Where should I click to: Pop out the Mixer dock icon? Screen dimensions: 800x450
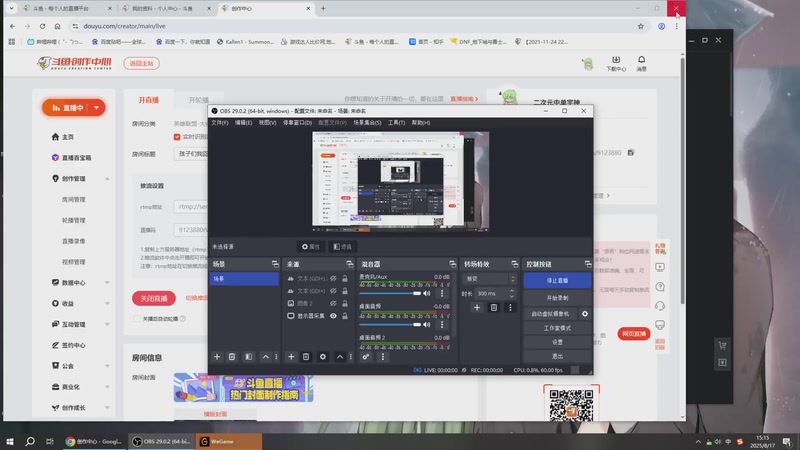pyautogui.click(x=453, y=264)
